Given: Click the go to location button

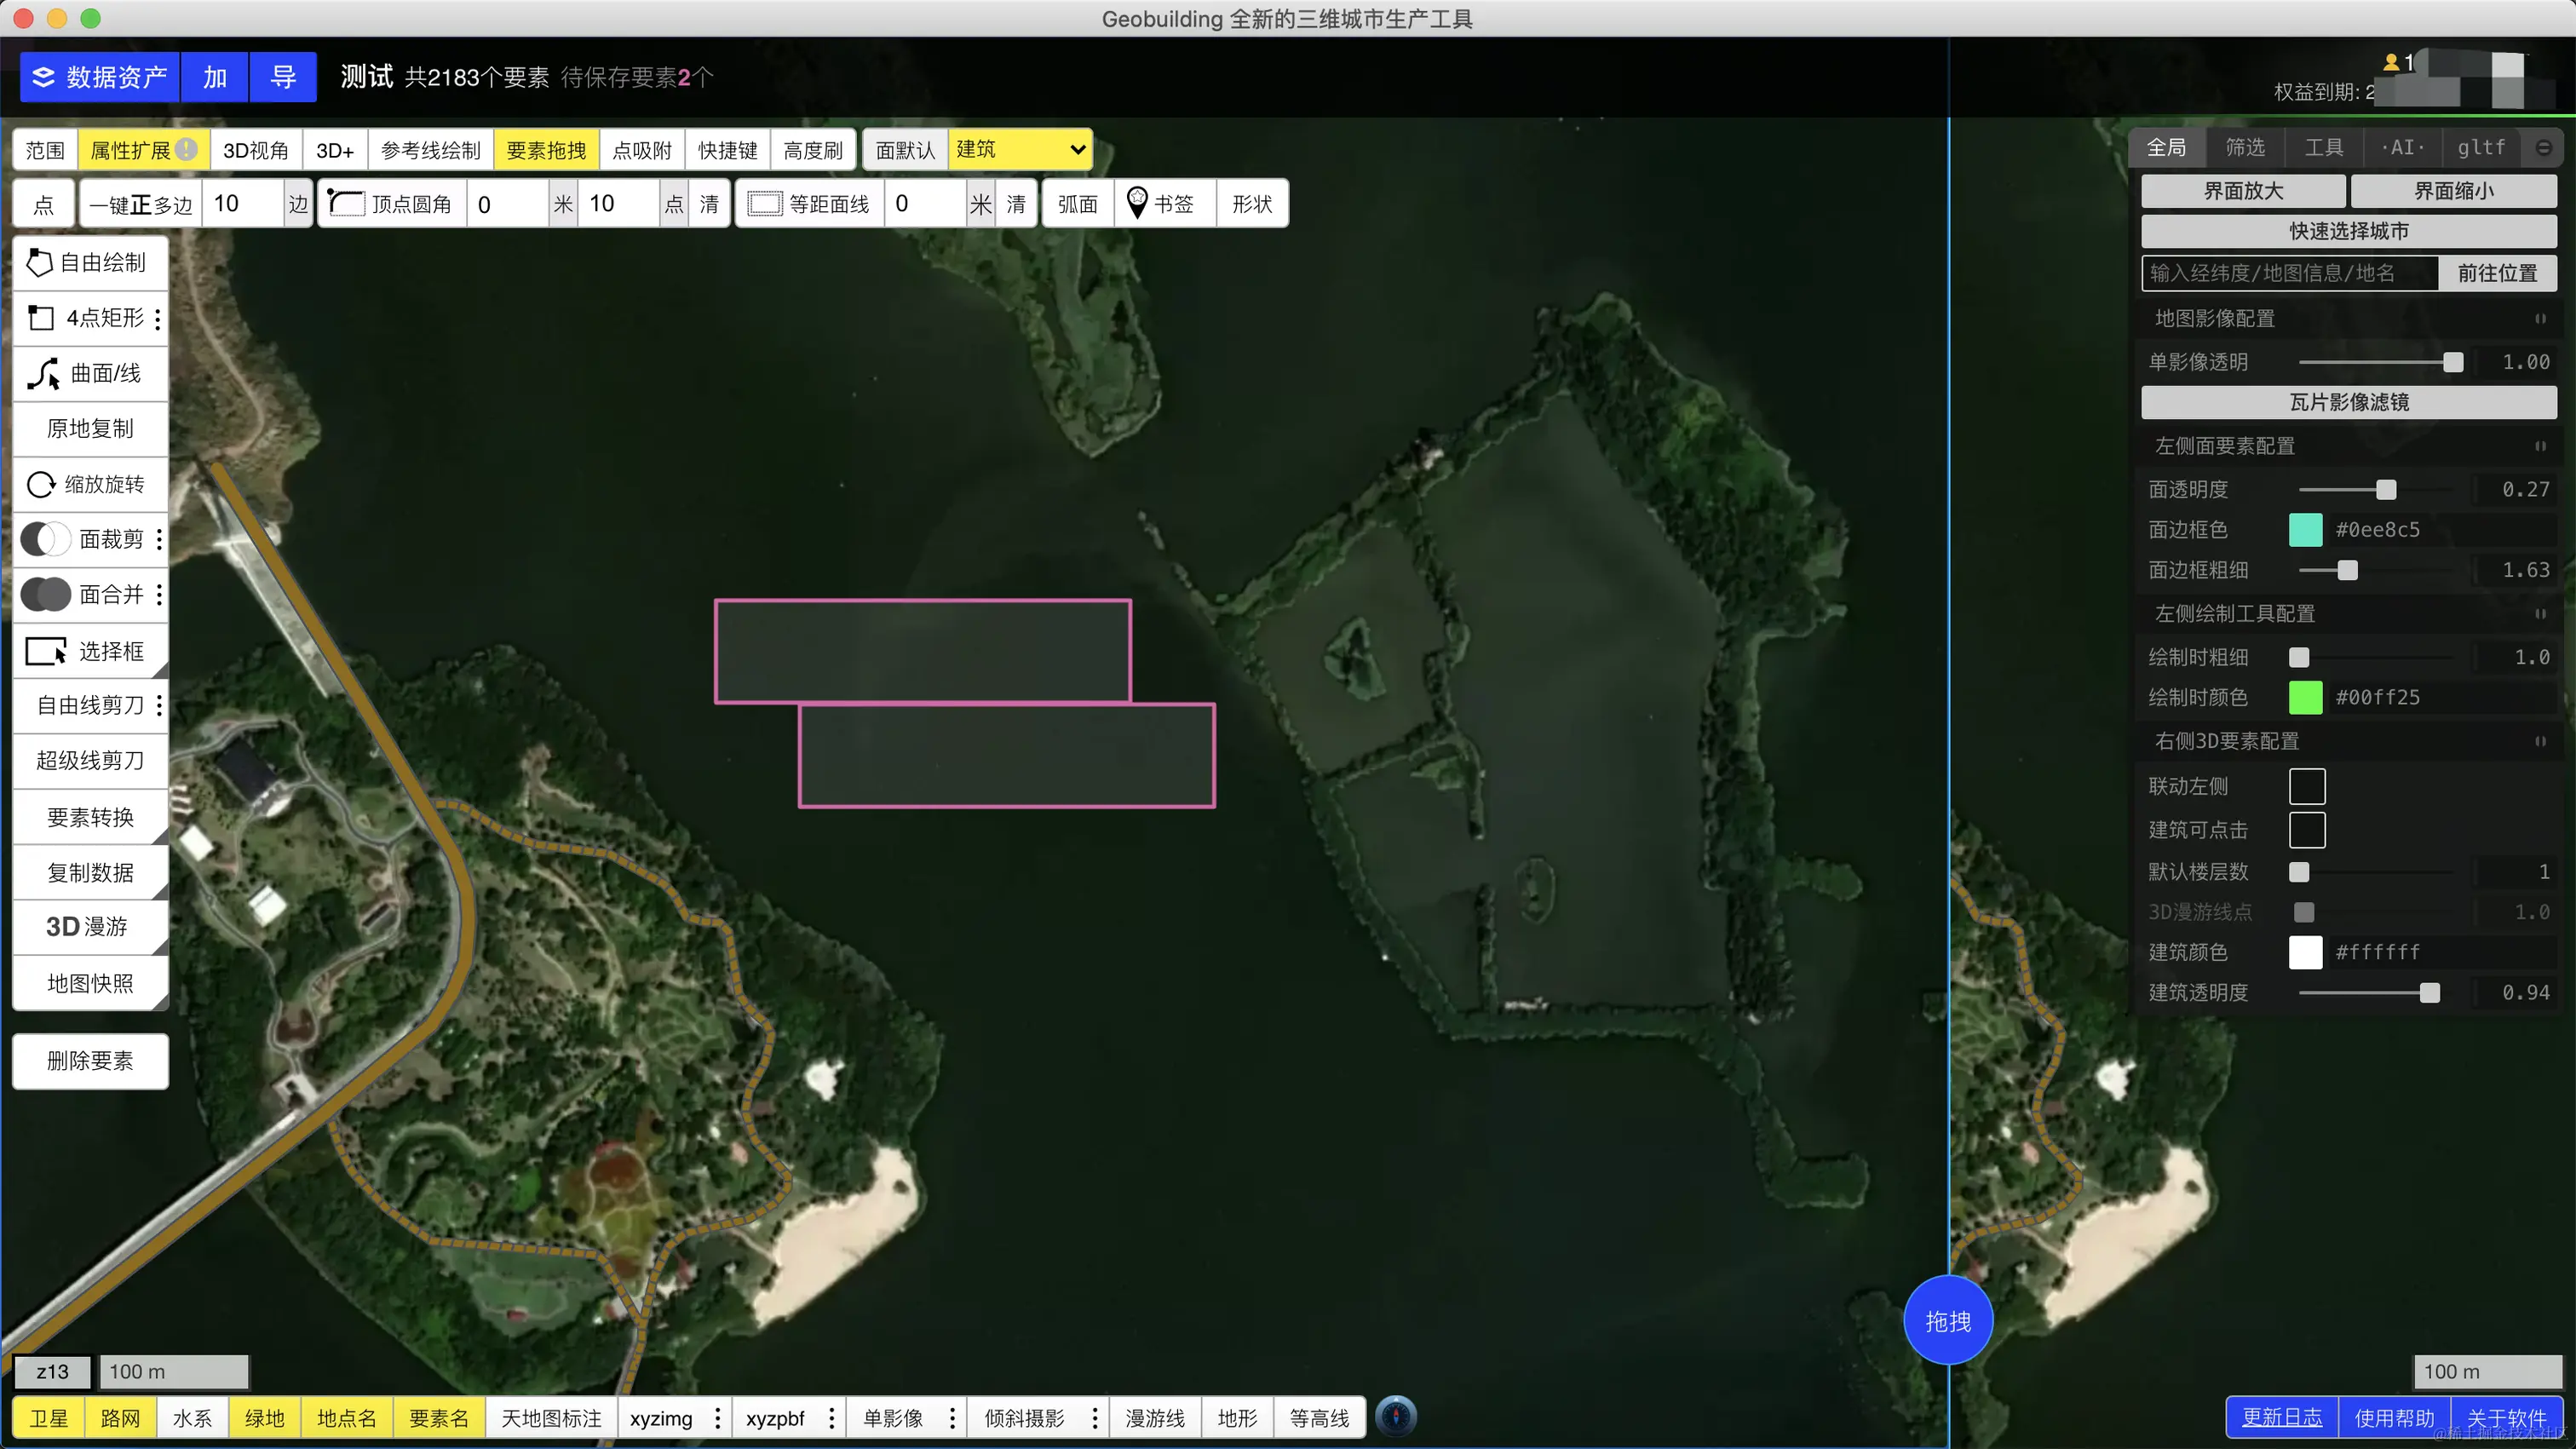Looking at the screenshot, I should (2497, 273).
